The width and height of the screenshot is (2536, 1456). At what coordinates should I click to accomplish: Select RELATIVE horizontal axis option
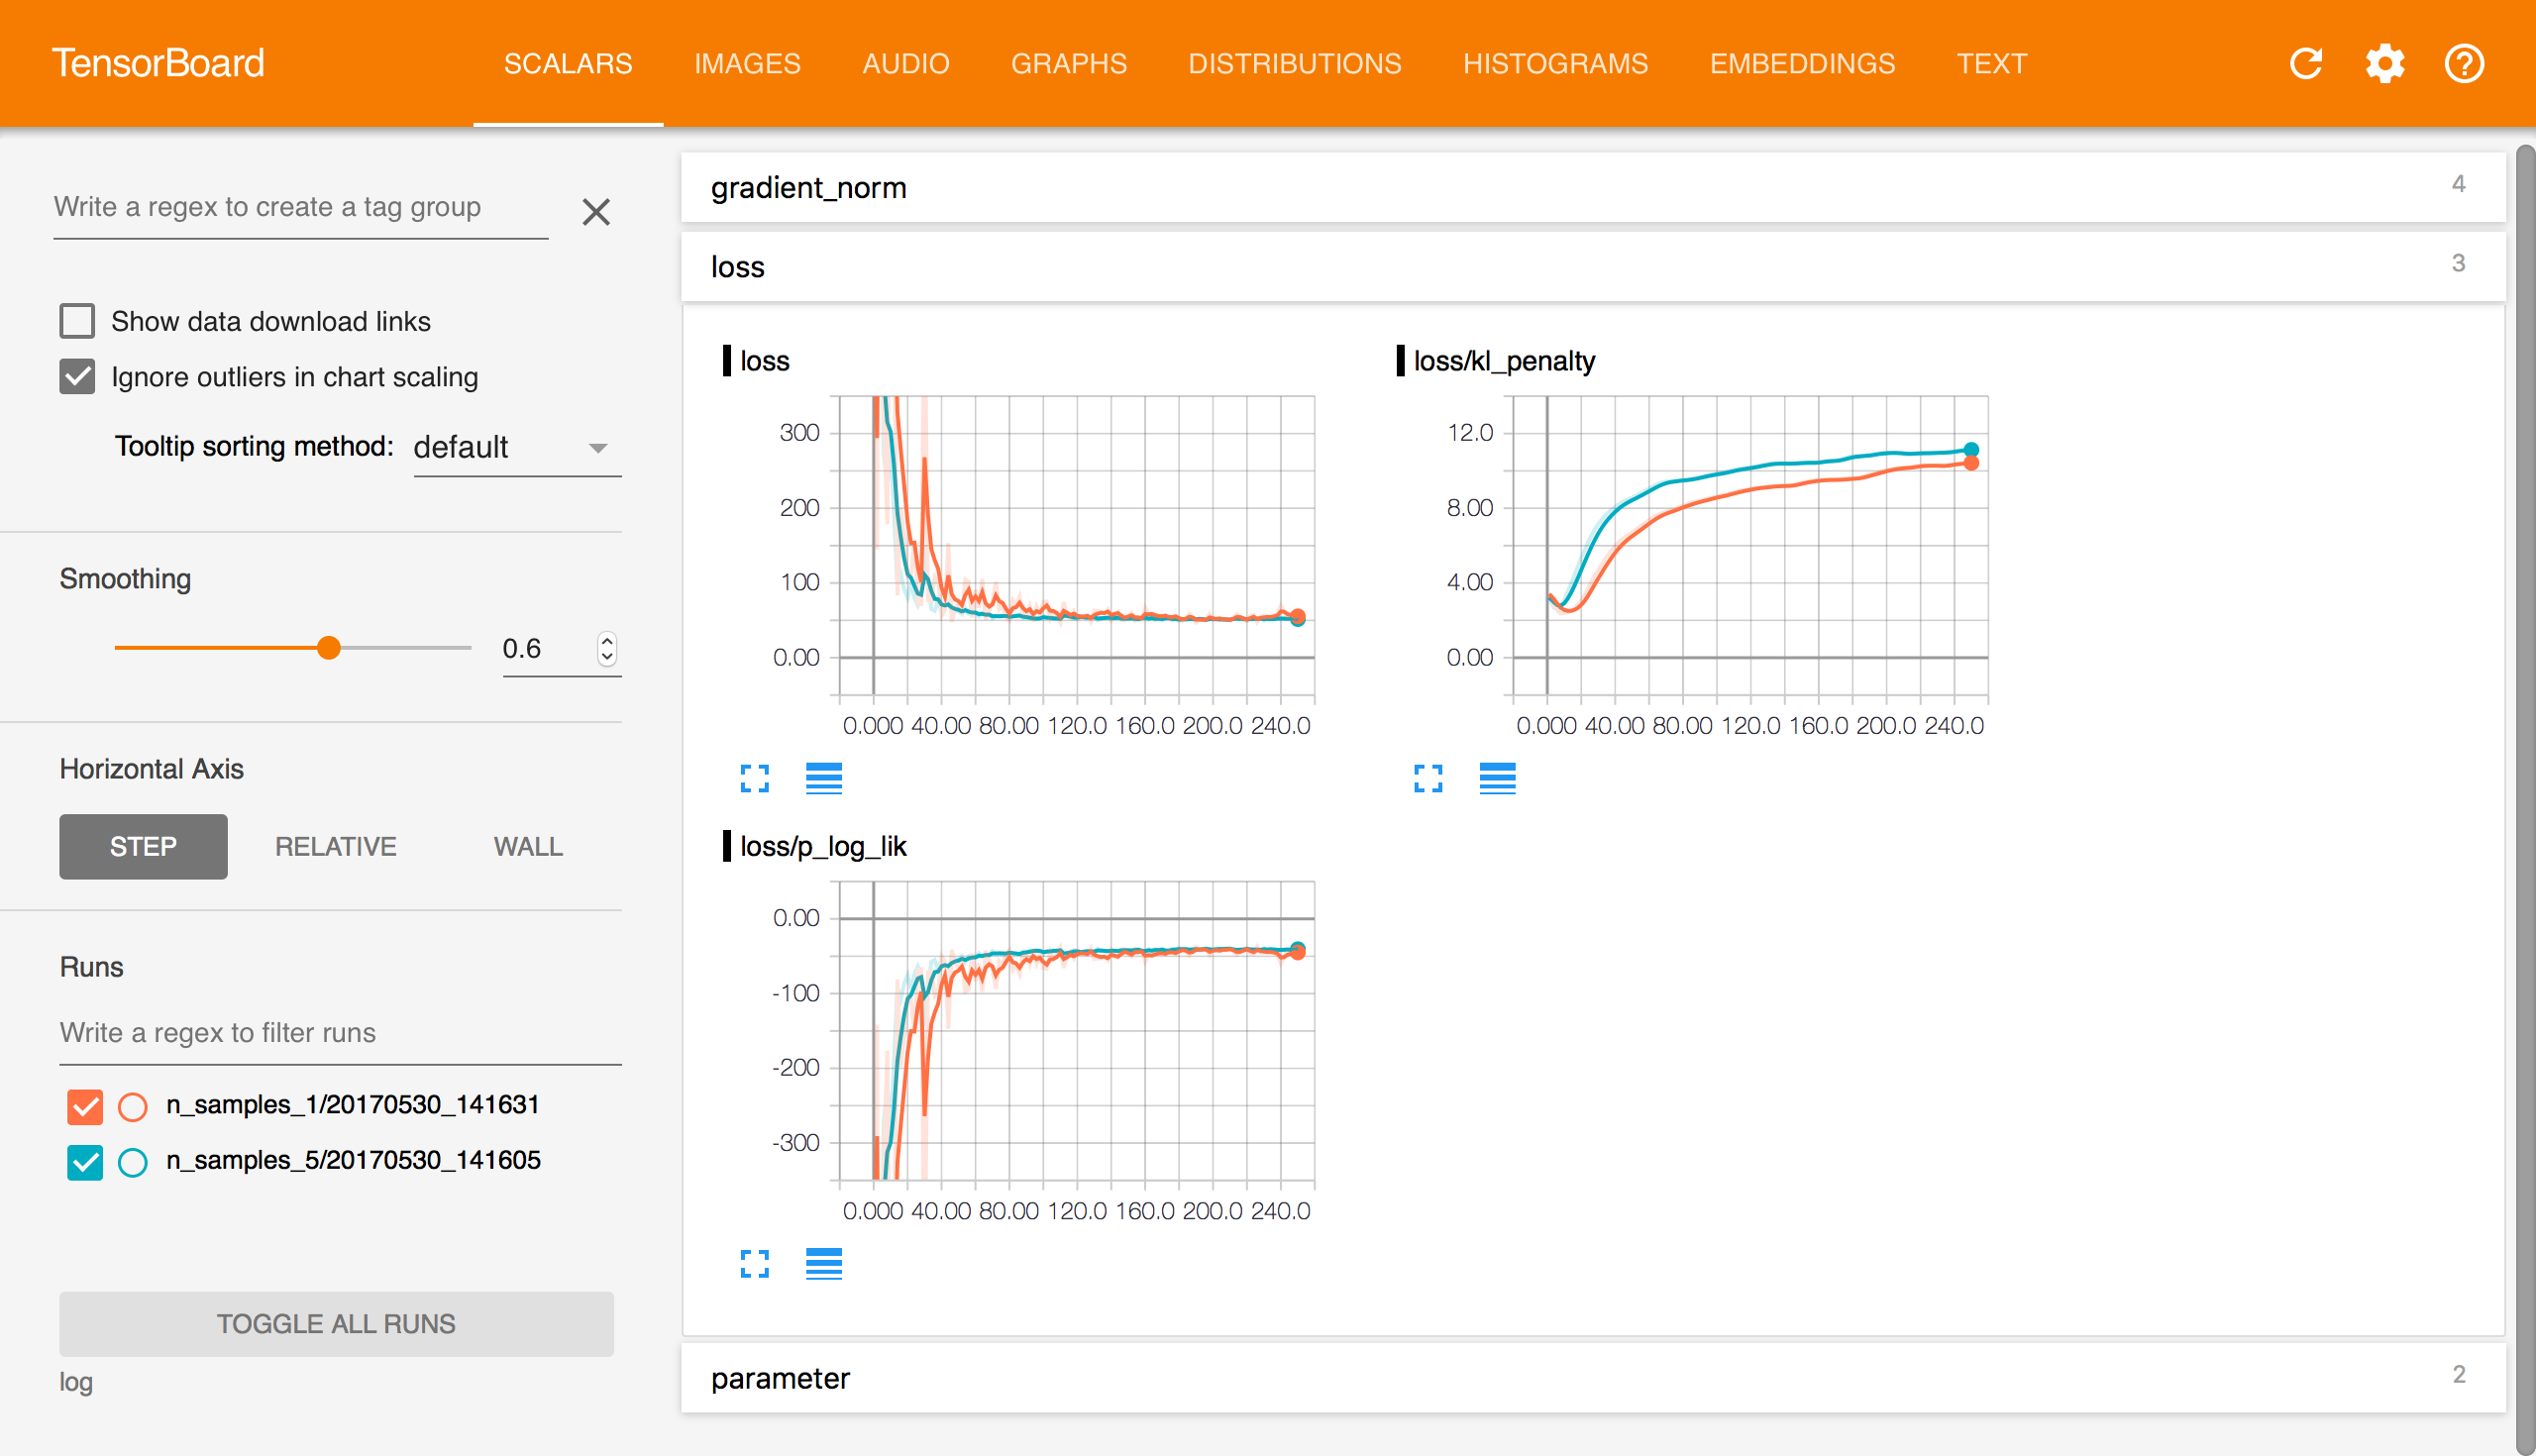pos(335,845)
